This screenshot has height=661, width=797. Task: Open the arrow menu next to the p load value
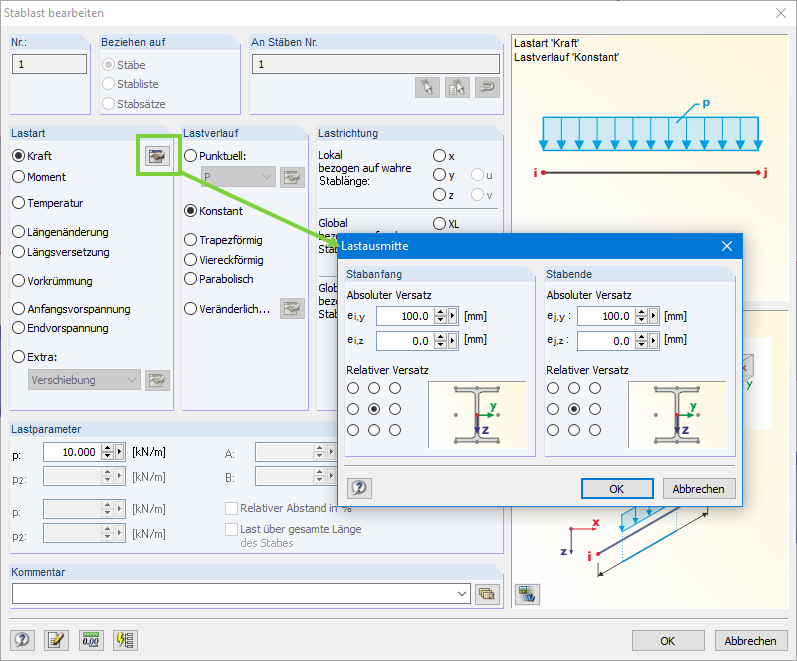point(120,452)
